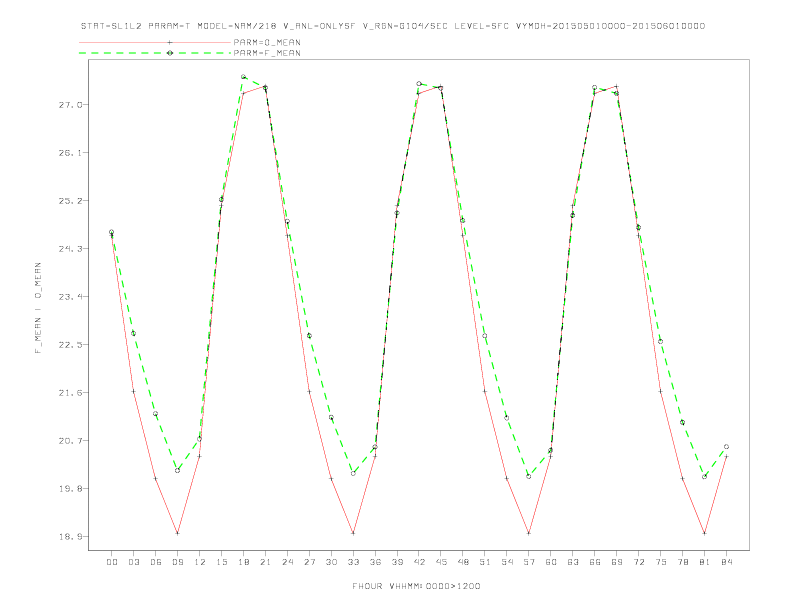This screenshot has width=792, height=612.
Task: Select y-axis tick label 21.6
Action: 70,392
